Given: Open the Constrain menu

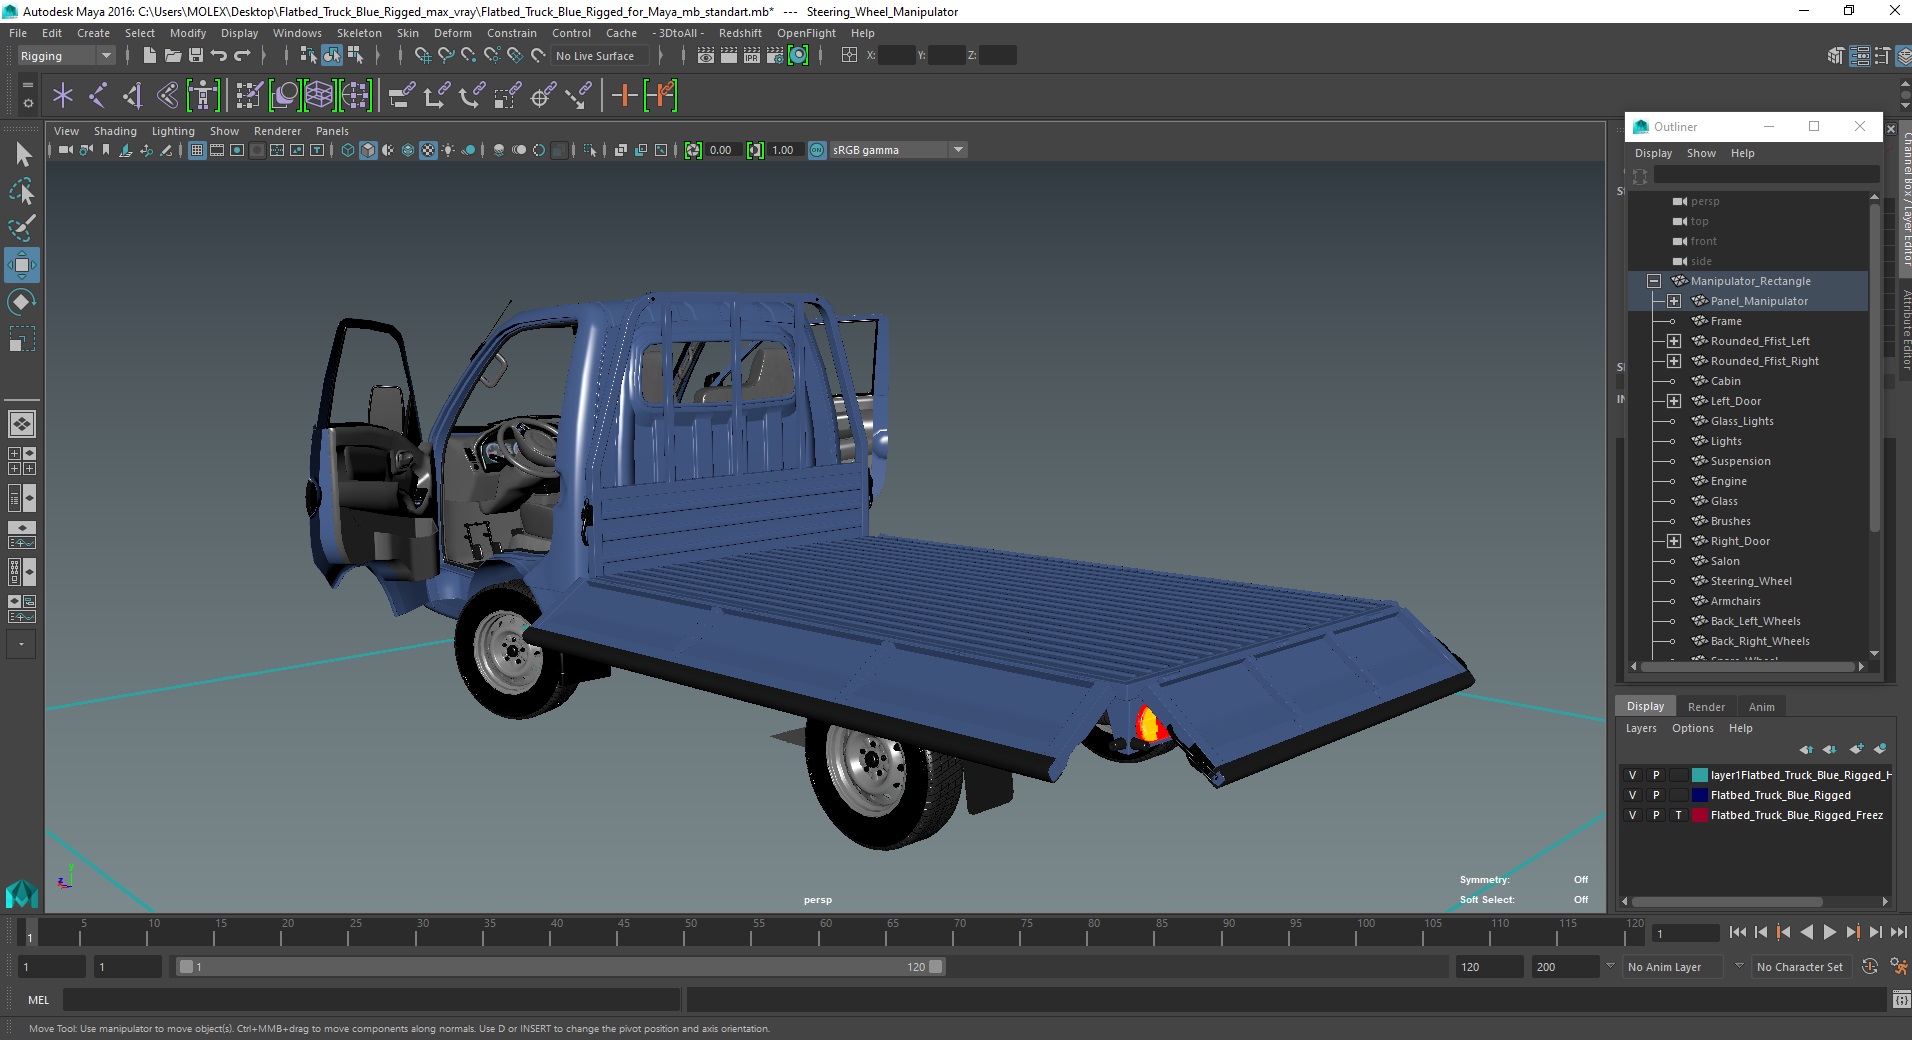Looking at the screenshot, I should 512,33.
